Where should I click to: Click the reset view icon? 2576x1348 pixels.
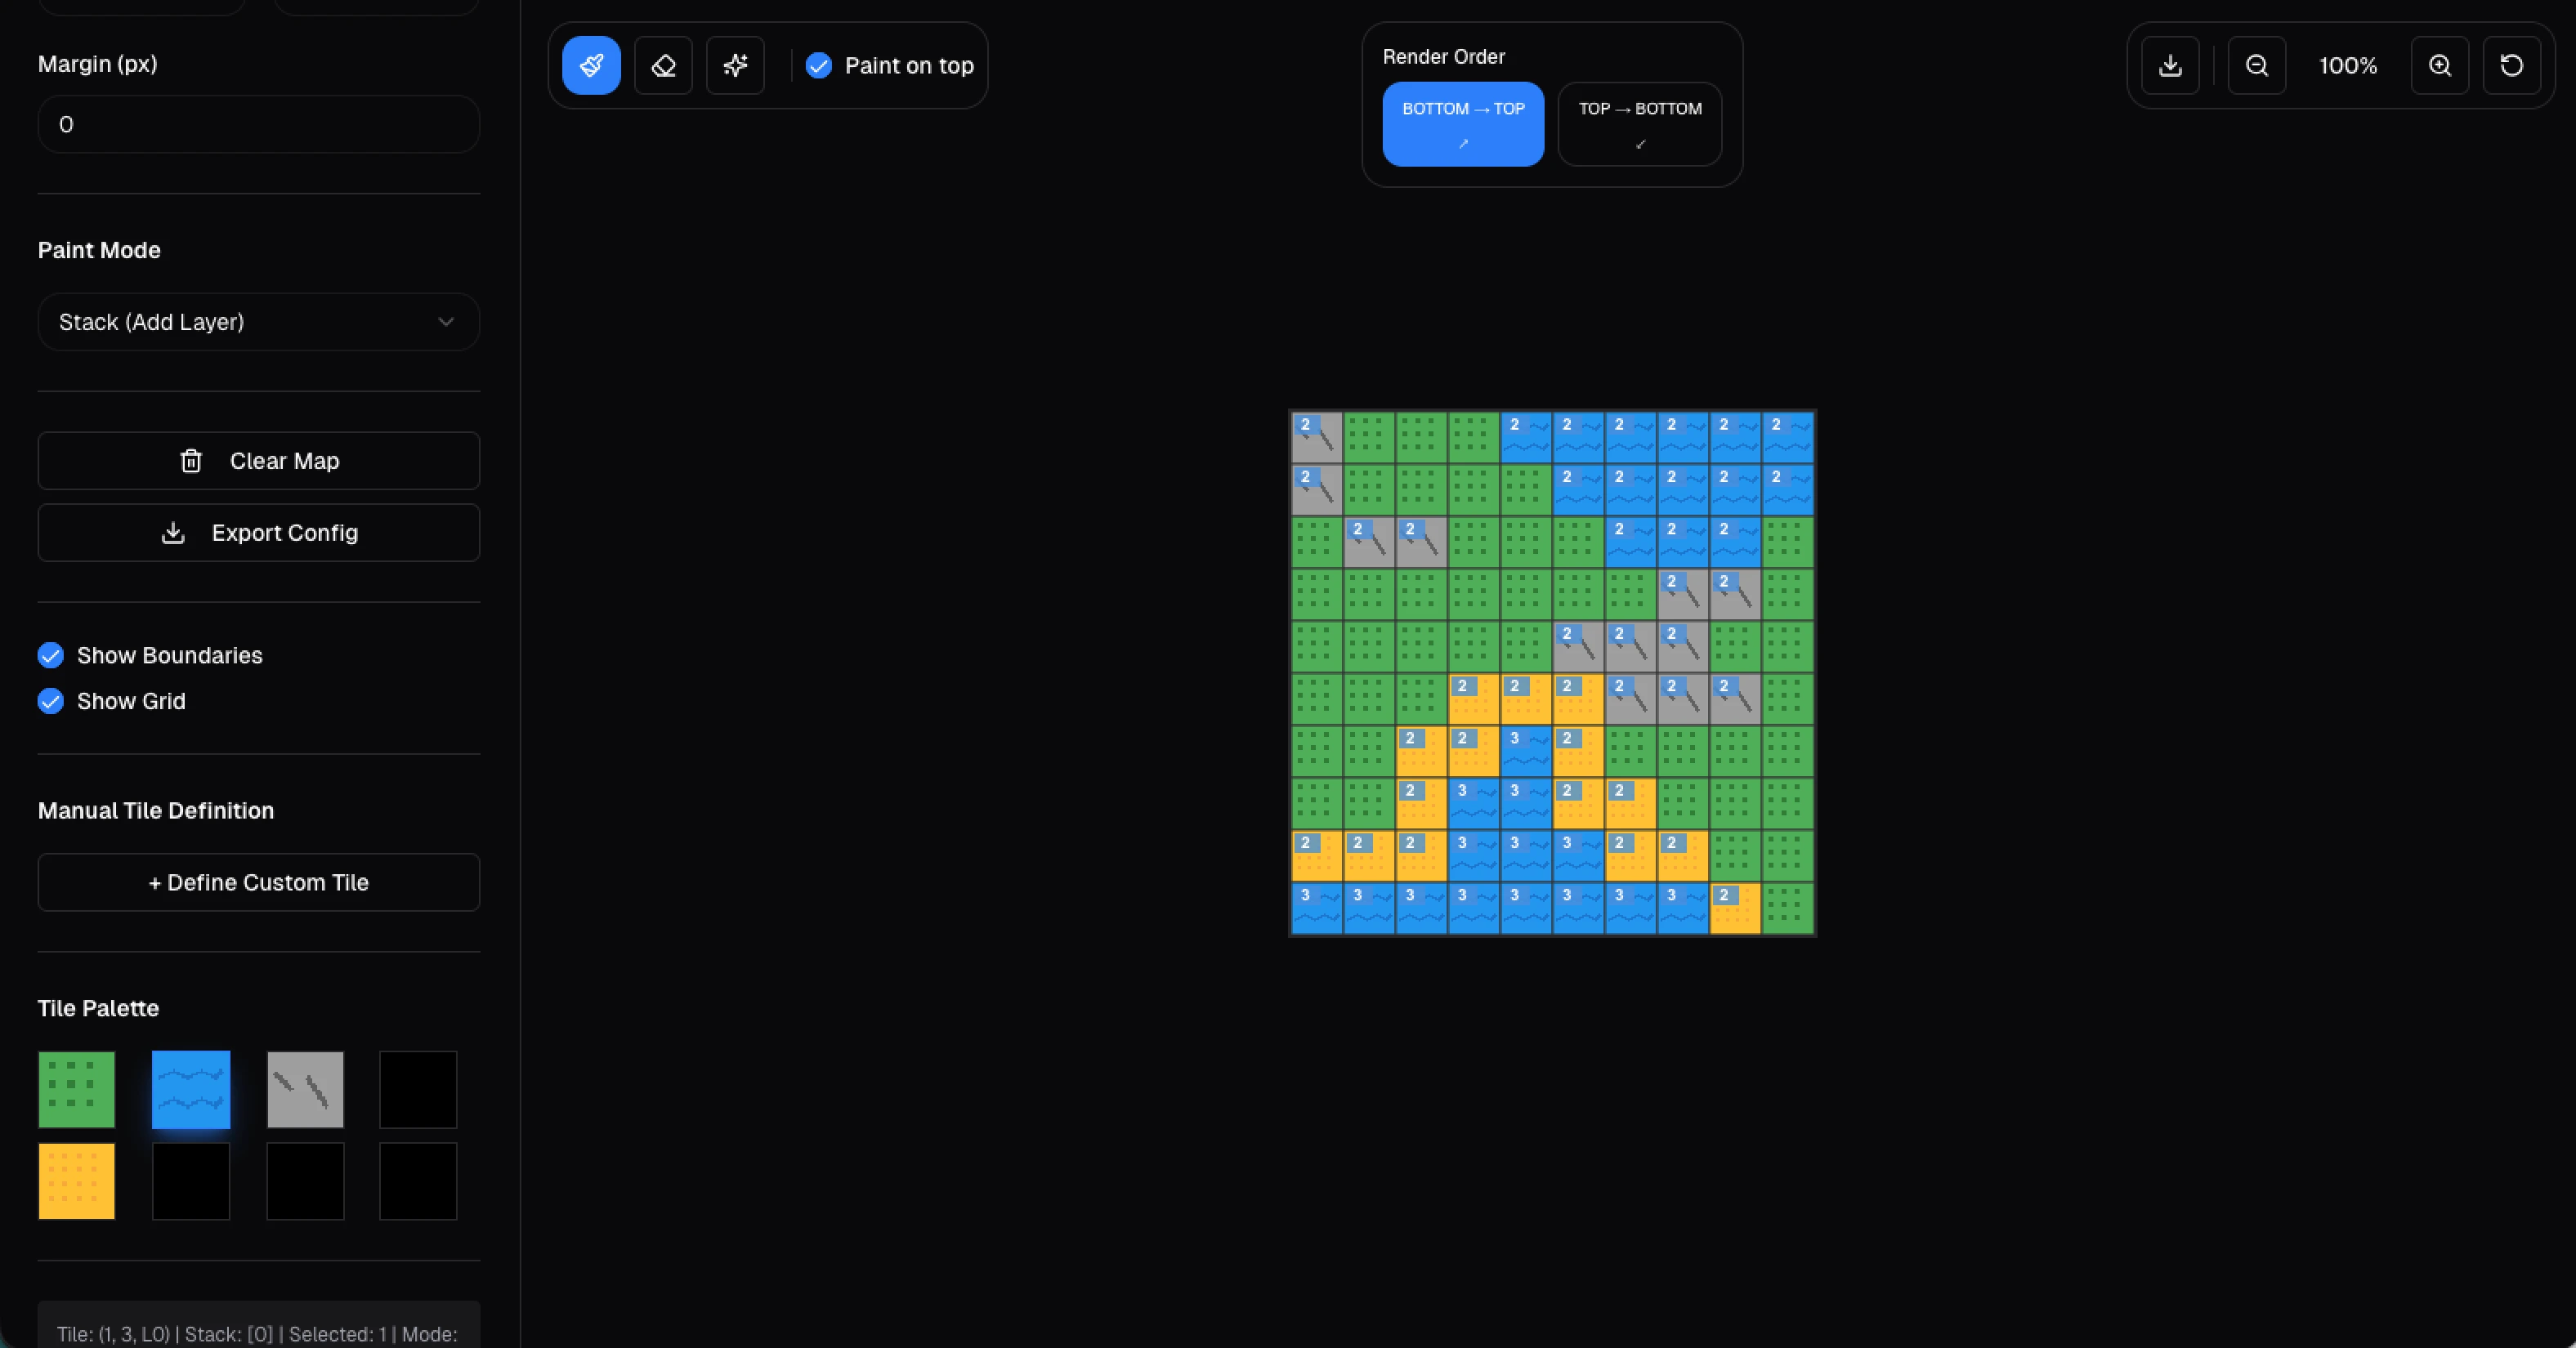(x=2511, y=66)
